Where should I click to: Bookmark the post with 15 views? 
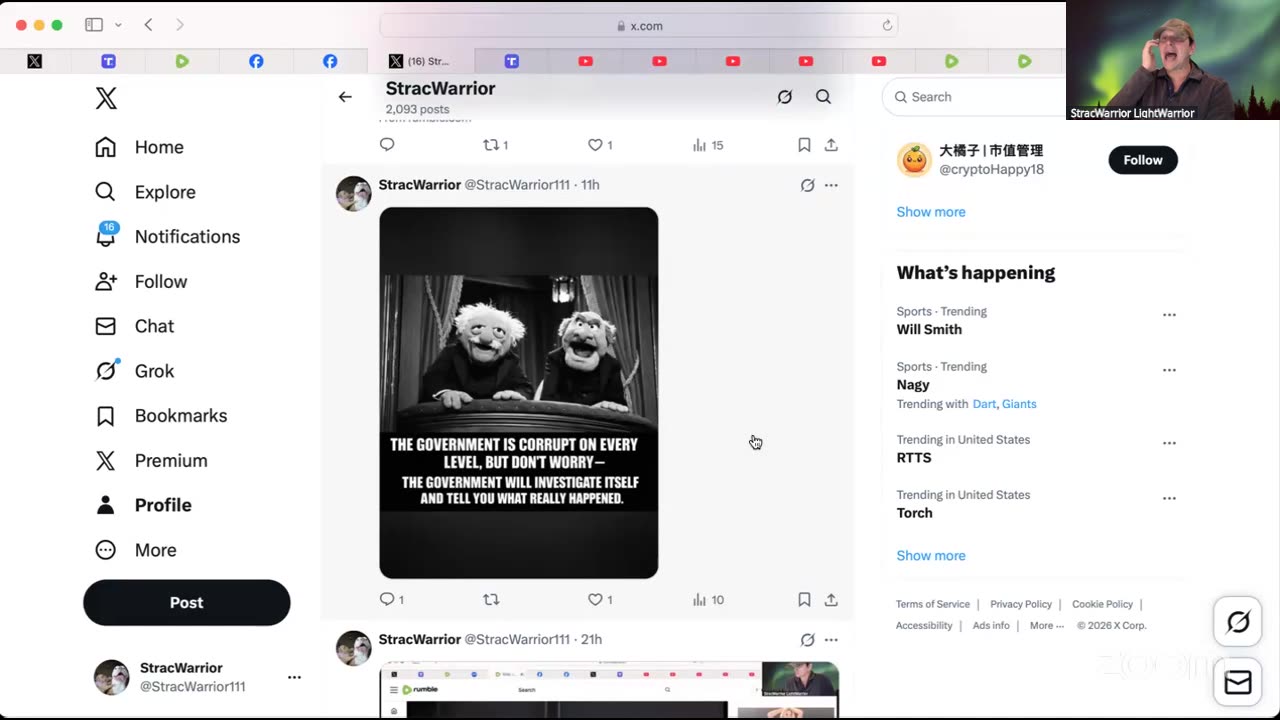(804, 145)
